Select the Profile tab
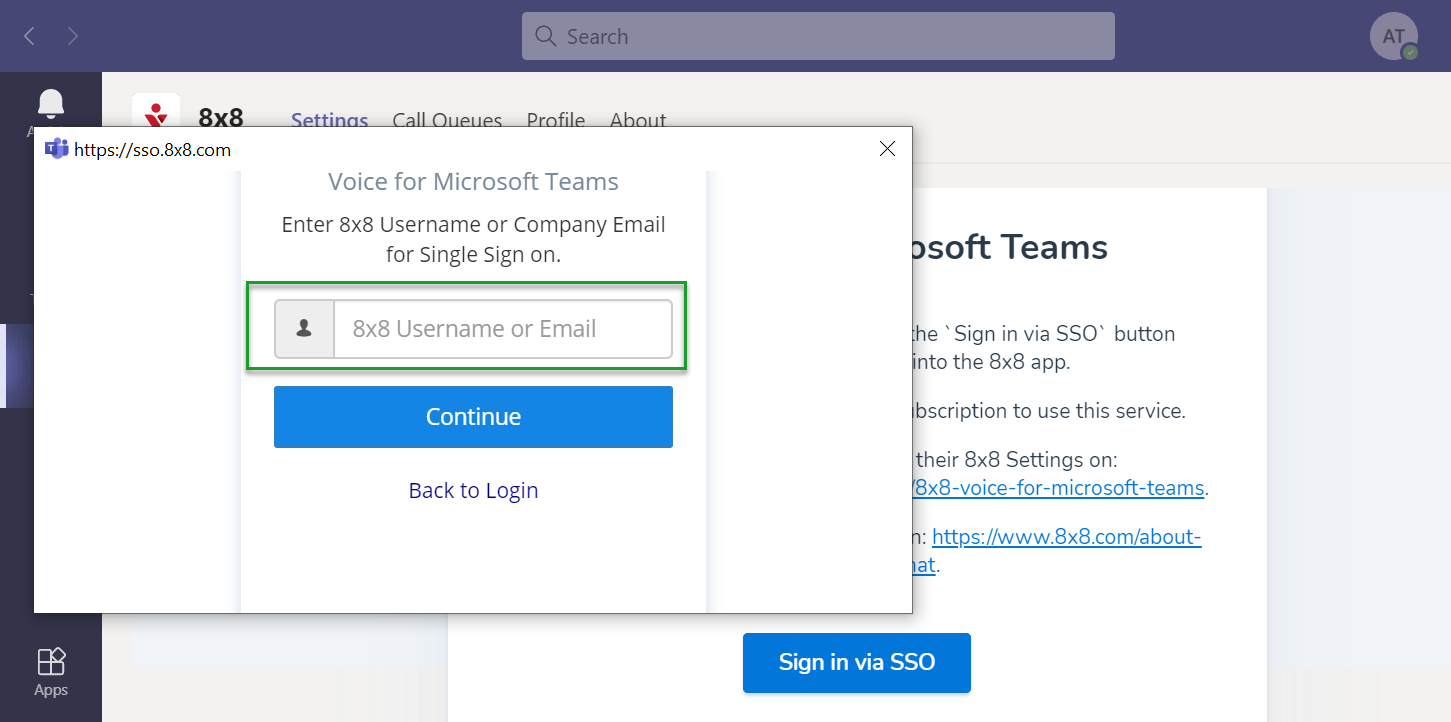Image resolution: width=1451 pixels, height=722 pixels. coord(555,120)
